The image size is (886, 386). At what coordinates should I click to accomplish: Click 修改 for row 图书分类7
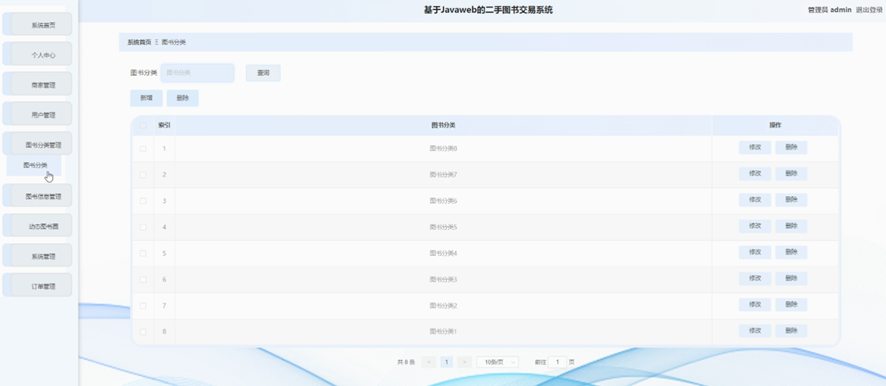pos(755,174)
